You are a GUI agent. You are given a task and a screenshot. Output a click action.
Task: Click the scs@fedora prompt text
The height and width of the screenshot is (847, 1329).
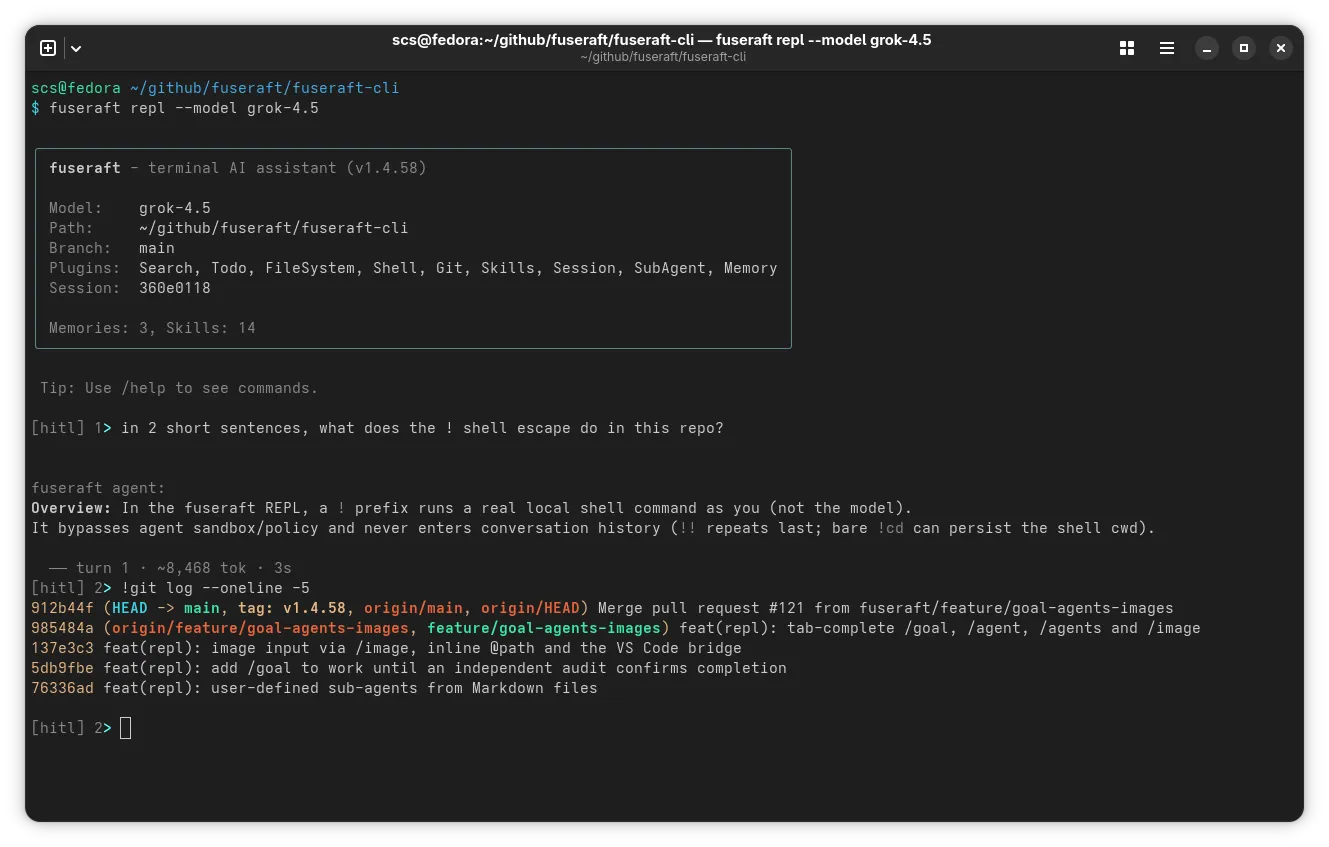[x=76, y=88]
